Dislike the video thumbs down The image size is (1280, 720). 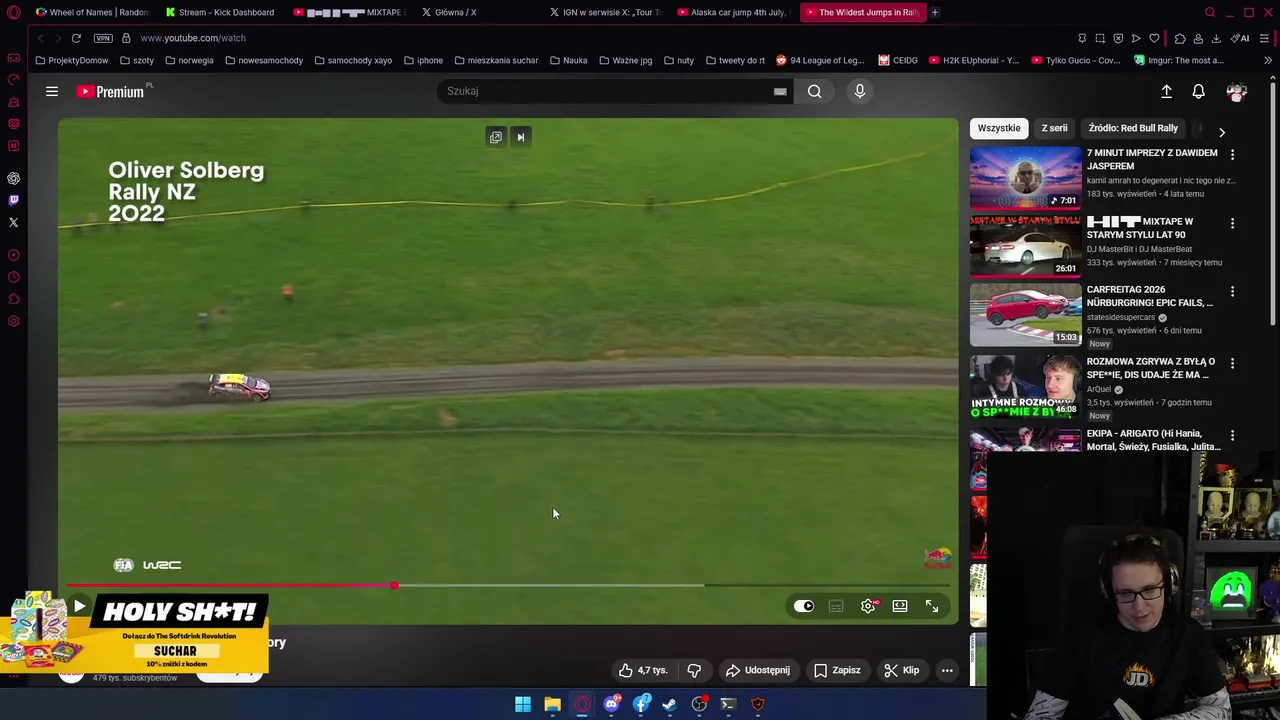click(694, 670)
